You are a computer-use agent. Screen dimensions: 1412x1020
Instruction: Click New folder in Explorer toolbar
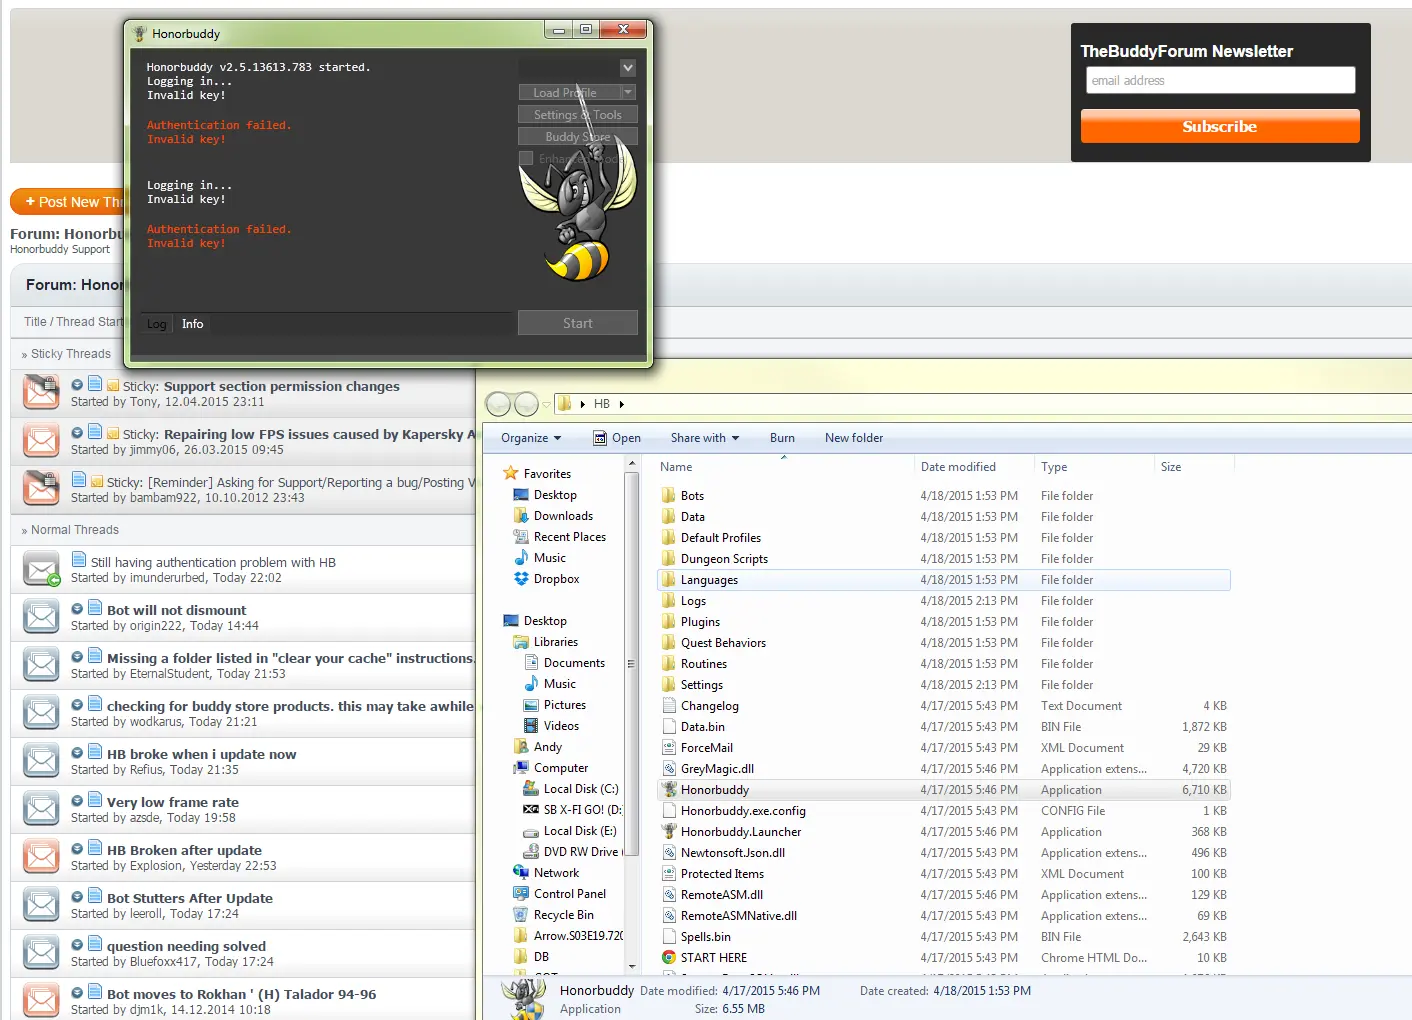[854, 438]
